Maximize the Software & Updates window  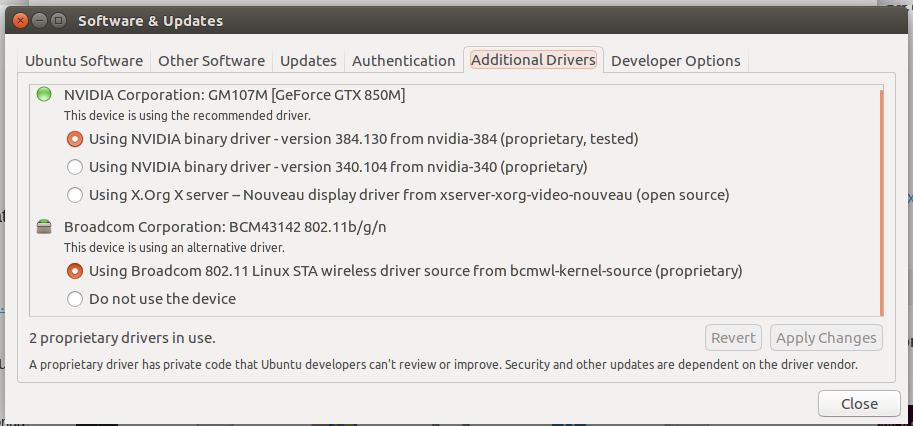pyautogui.click(x=58, y=21)
